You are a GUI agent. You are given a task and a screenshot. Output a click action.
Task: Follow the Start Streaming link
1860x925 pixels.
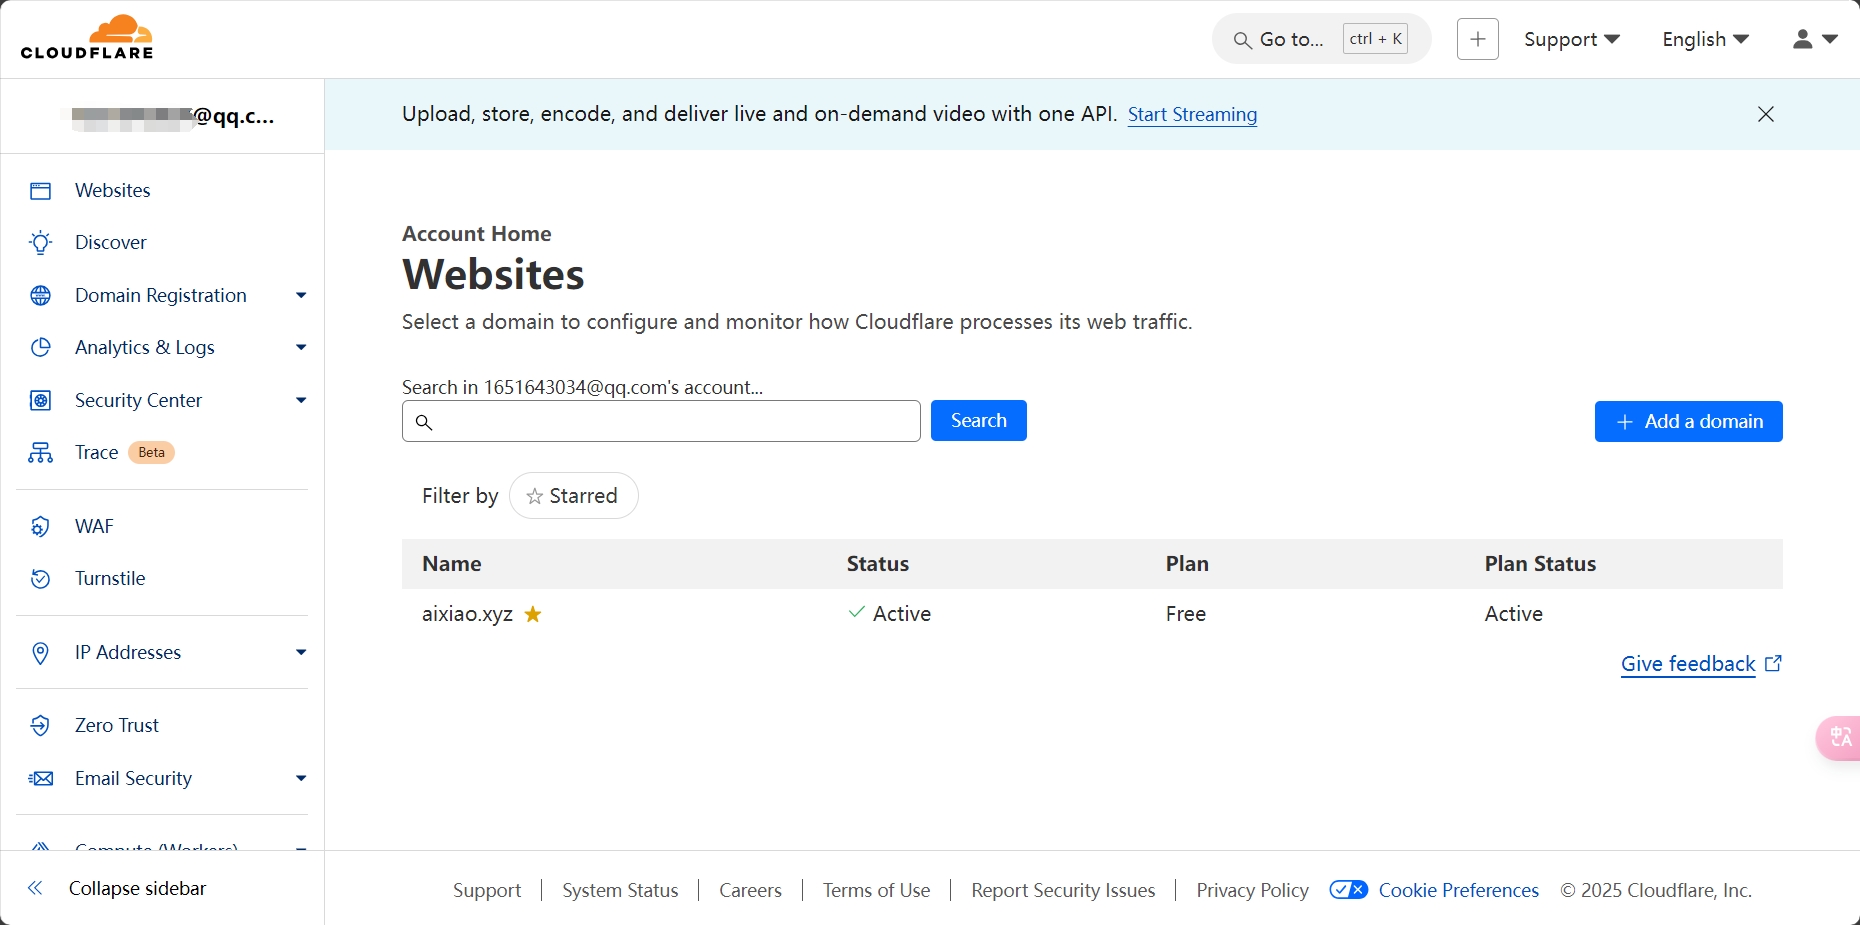point(1193,115)
